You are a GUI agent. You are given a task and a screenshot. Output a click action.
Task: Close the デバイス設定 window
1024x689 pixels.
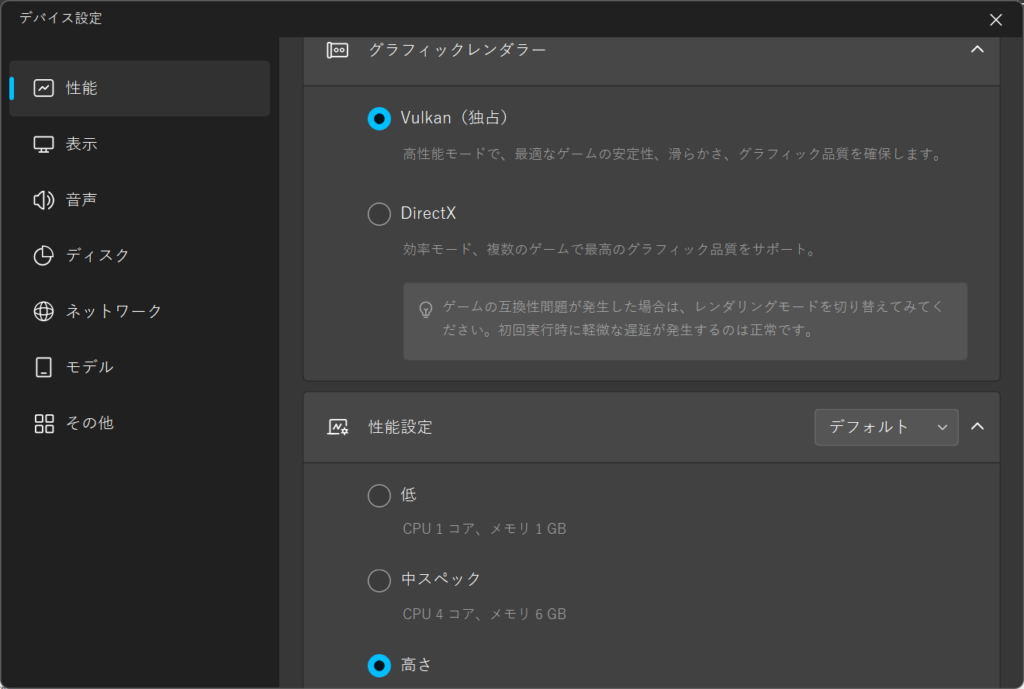tap(995, 20)
